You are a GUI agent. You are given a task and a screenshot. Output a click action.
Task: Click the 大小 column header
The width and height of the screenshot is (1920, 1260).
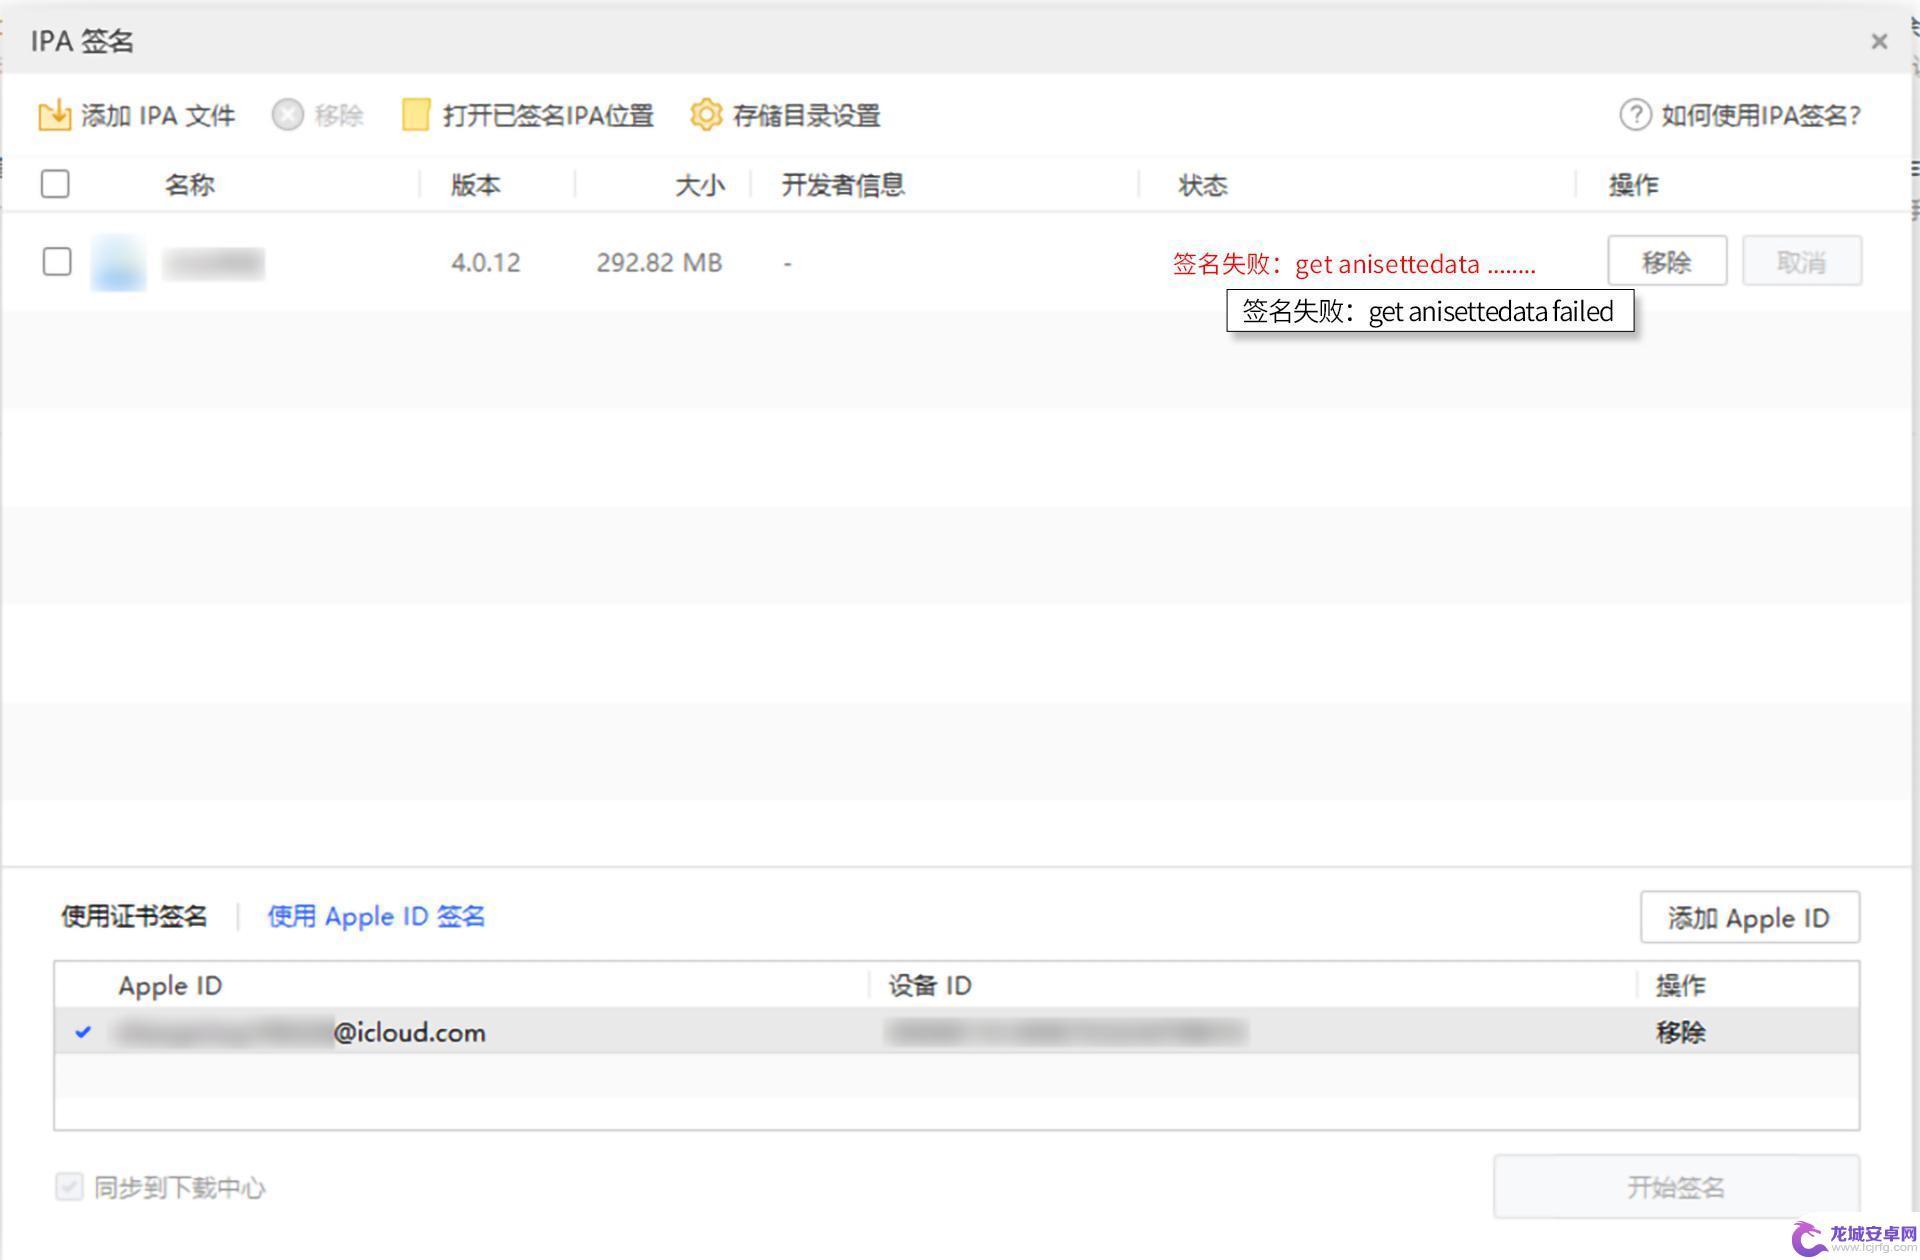point(699,185)
